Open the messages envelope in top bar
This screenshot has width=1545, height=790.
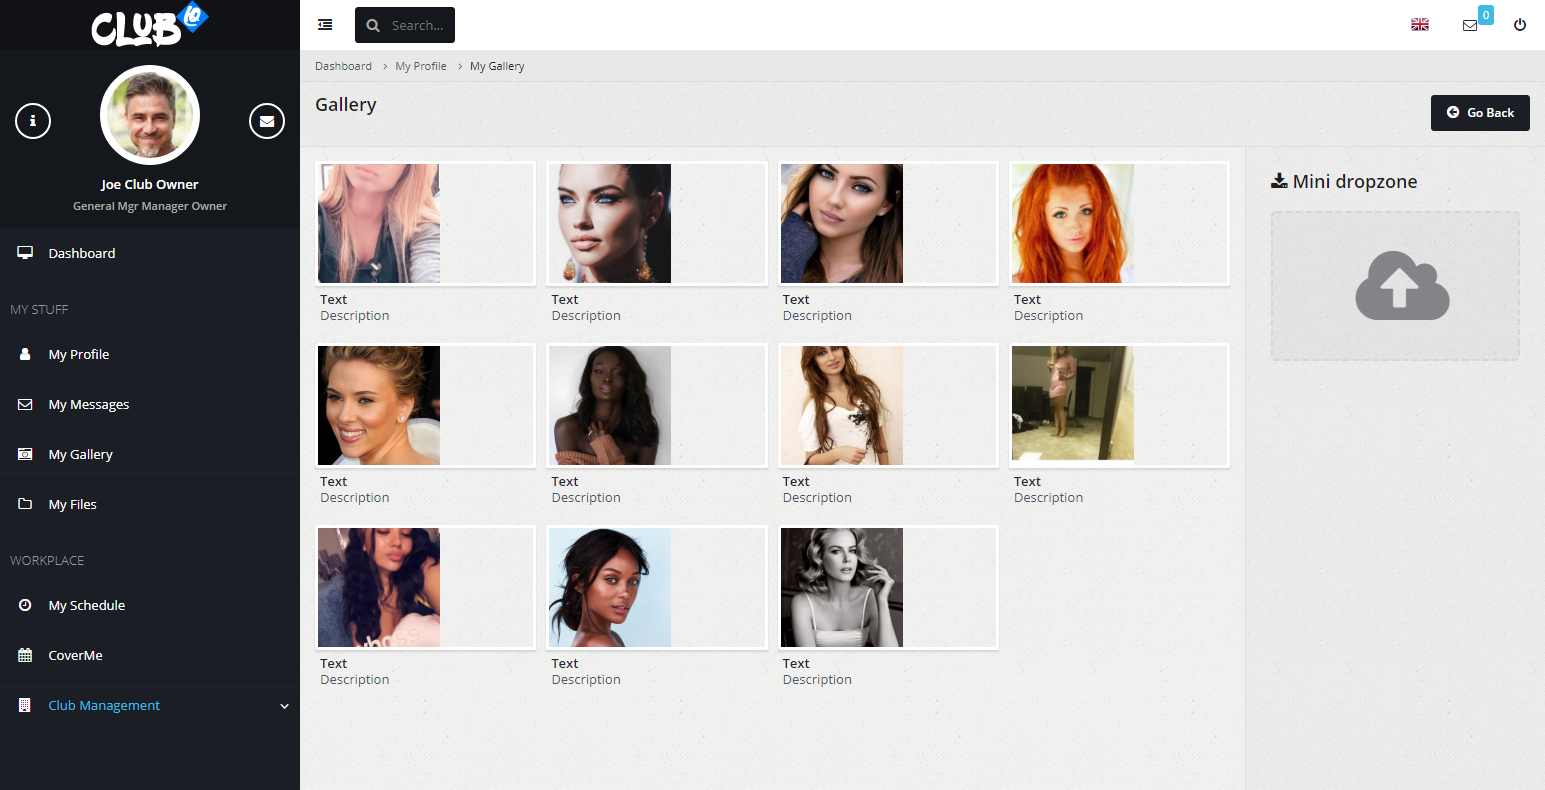click(1470, 26)
